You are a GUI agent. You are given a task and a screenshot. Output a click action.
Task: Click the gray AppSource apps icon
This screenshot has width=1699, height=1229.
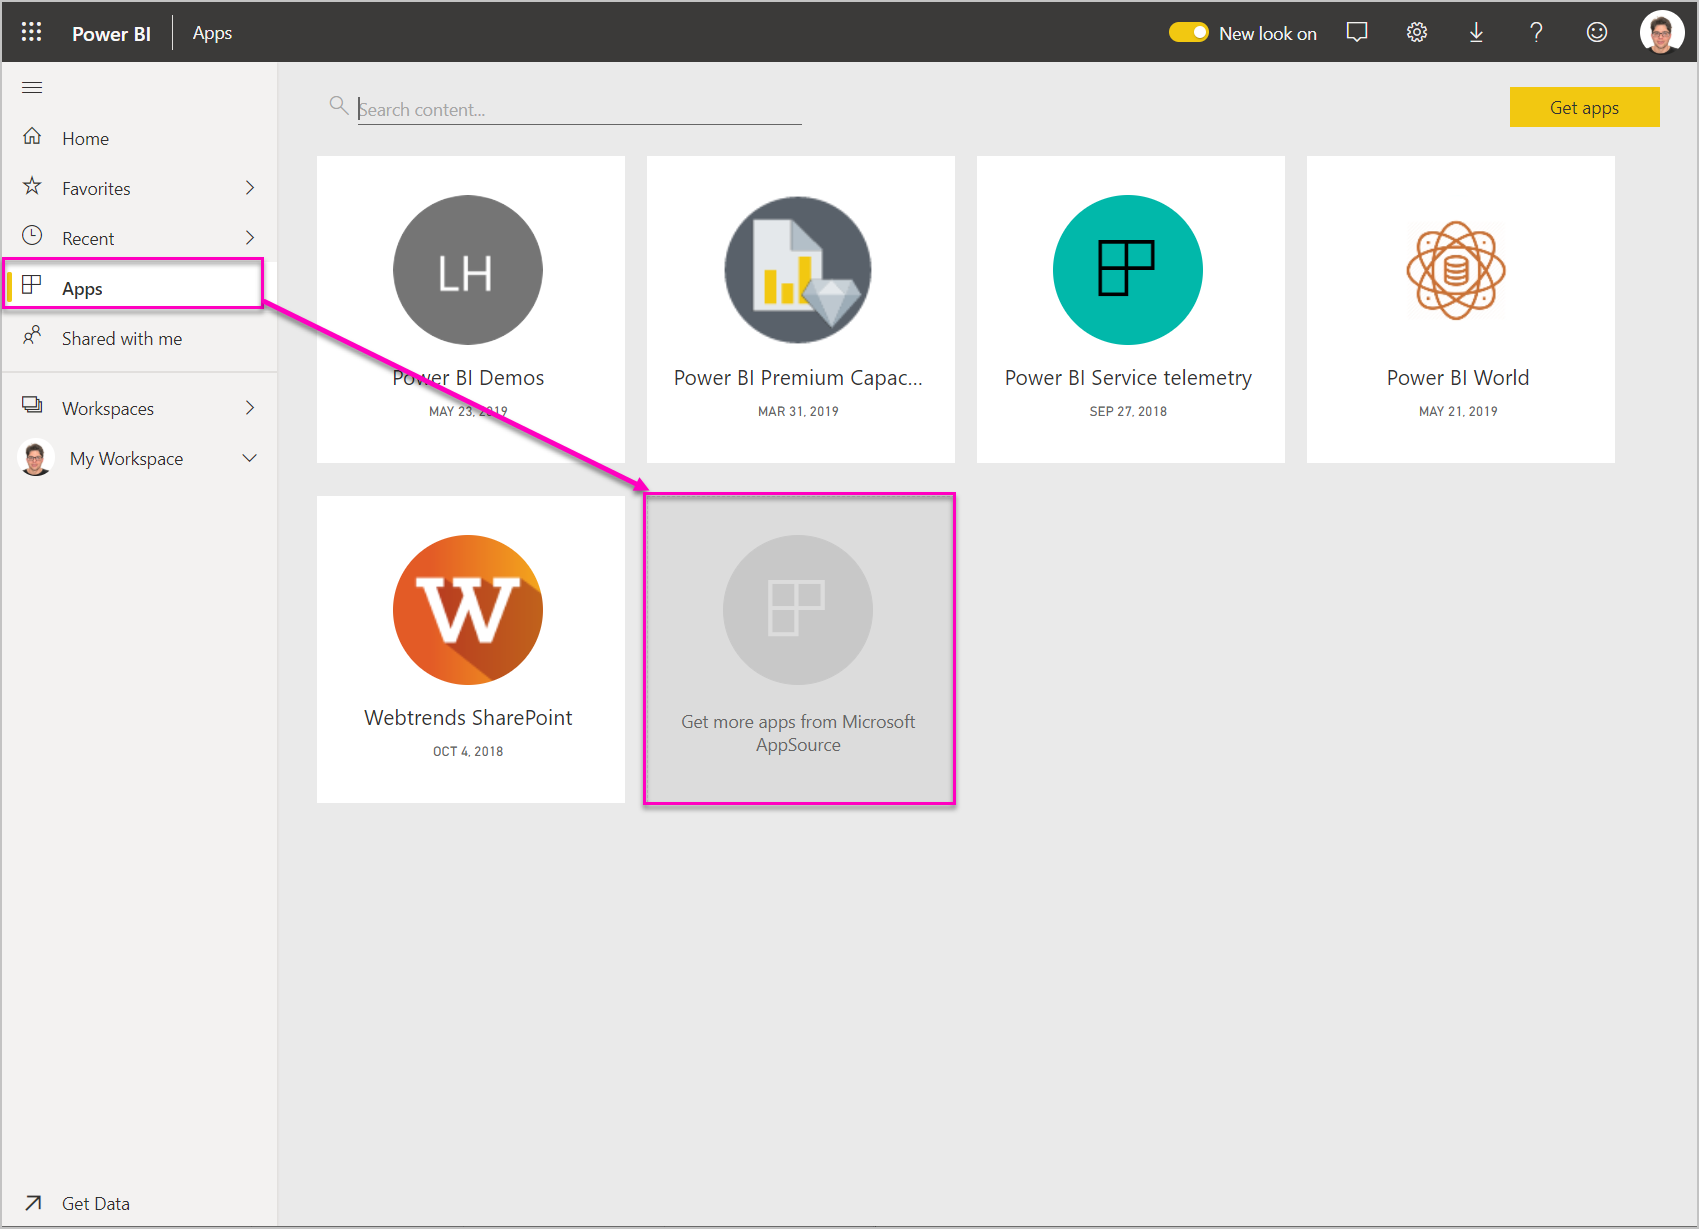coord(798,610)
